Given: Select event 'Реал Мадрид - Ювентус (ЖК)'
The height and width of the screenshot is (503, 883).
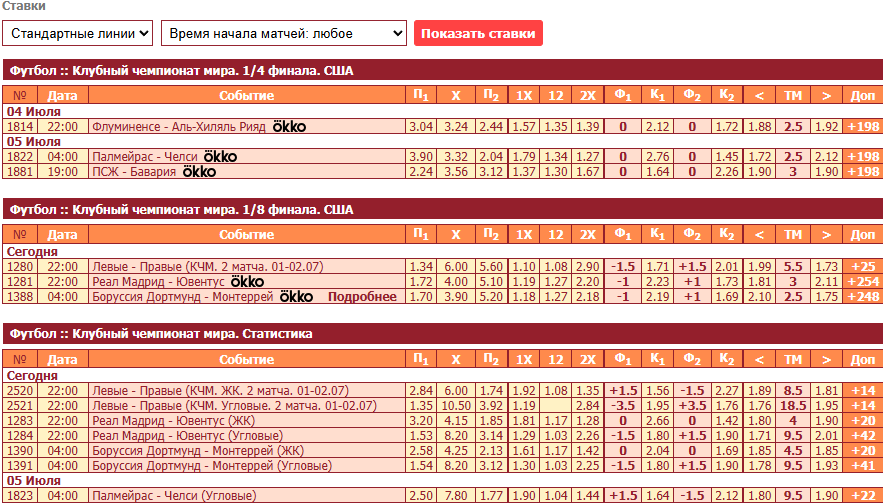Looking at the screenshot, I should pos(173,420).
